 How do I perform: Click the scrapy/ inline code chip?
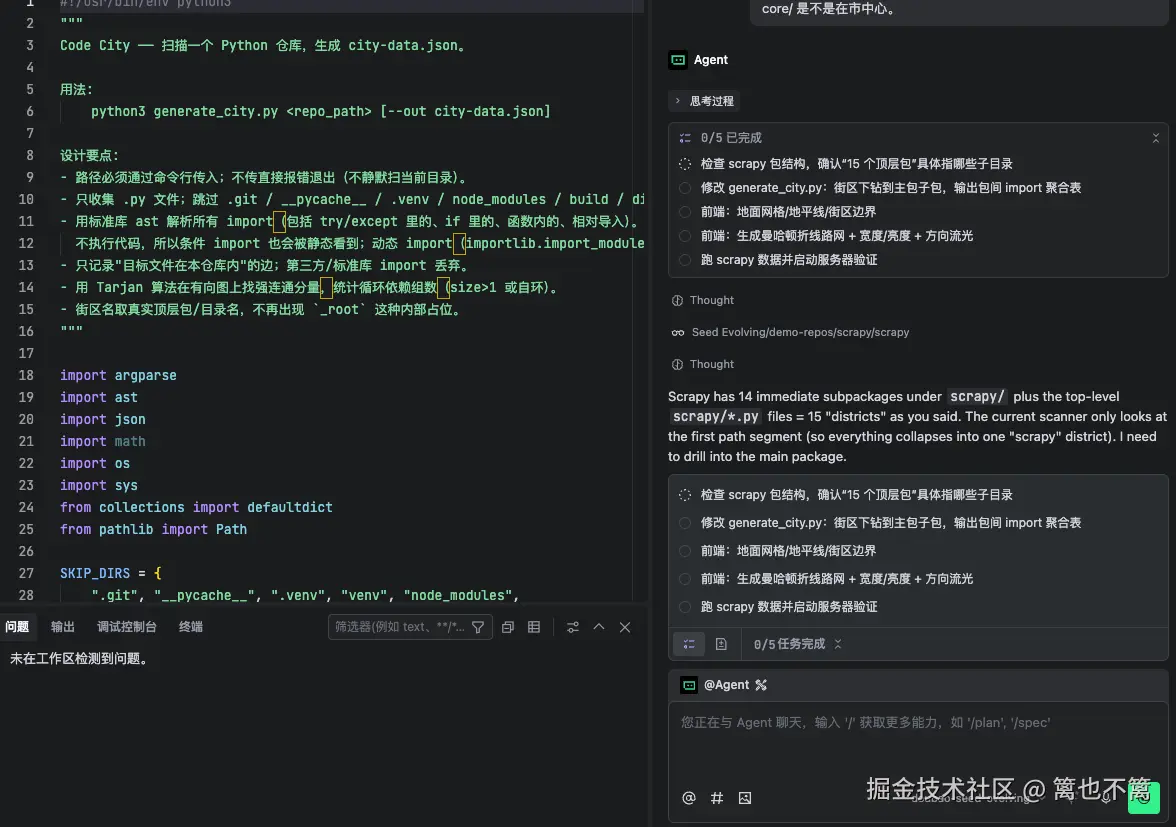click(976, 397)
